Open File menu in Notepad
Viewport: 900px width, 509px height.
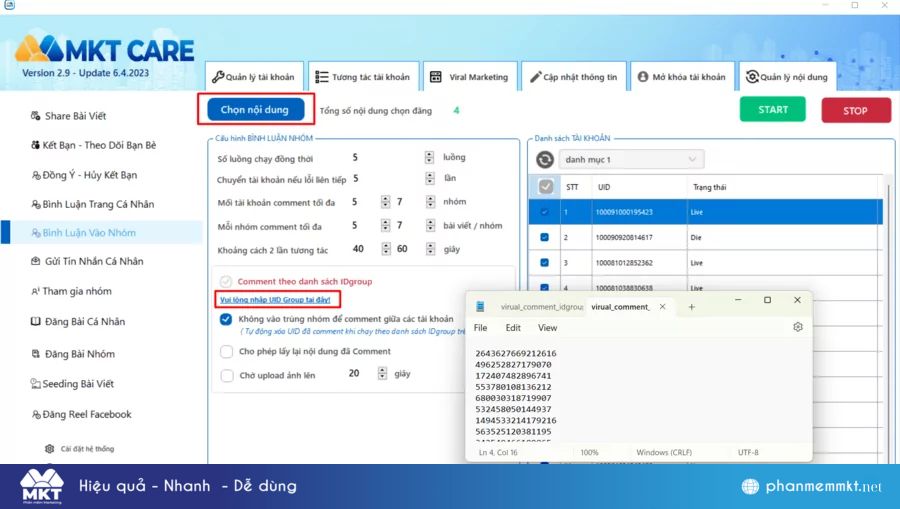coord(480,328)
